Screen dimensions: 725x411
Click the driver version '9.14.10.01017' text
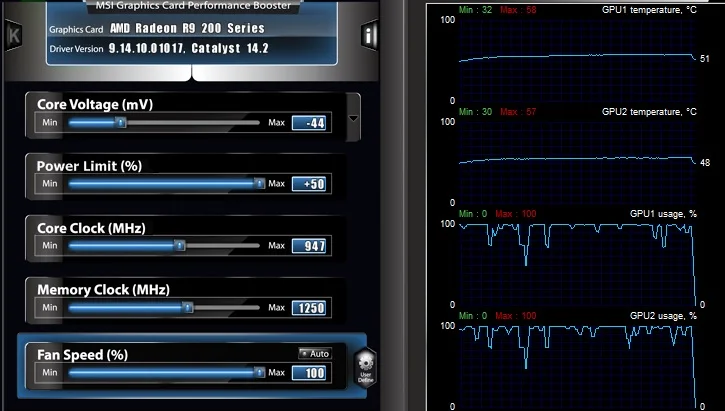coord(147,48)
